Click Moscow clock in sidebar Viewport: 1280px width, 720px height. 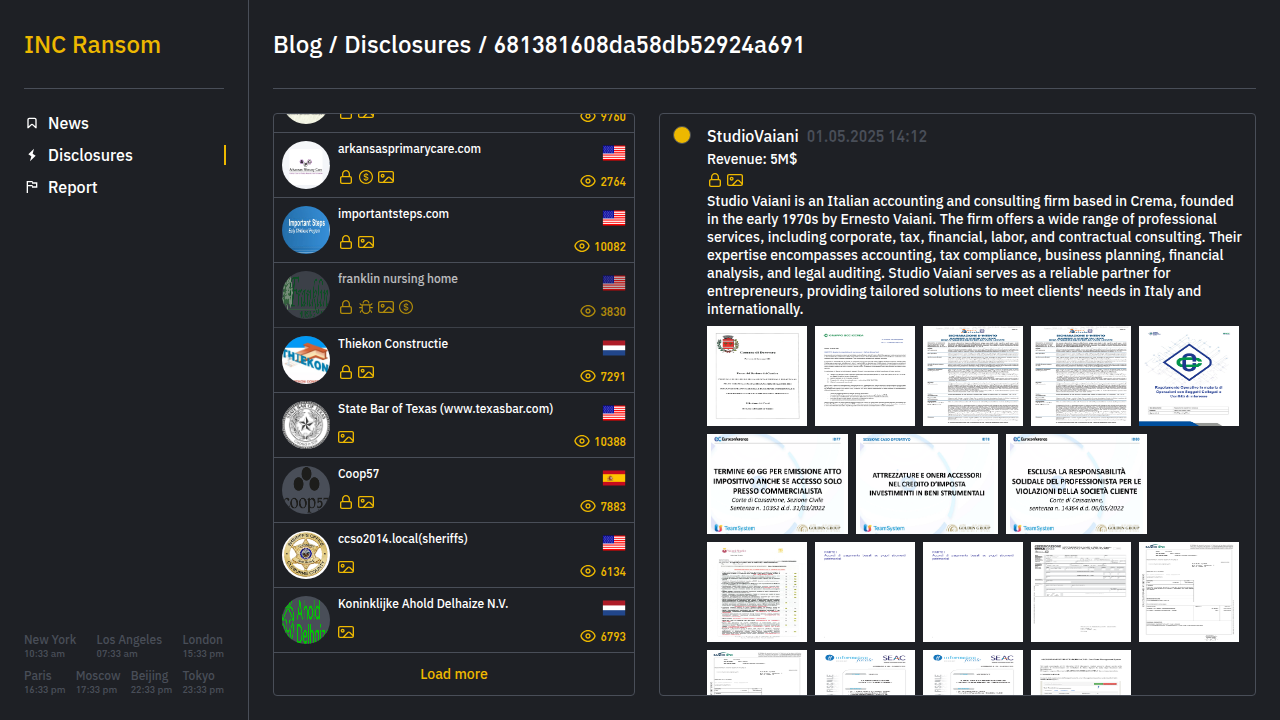[98, 682]
